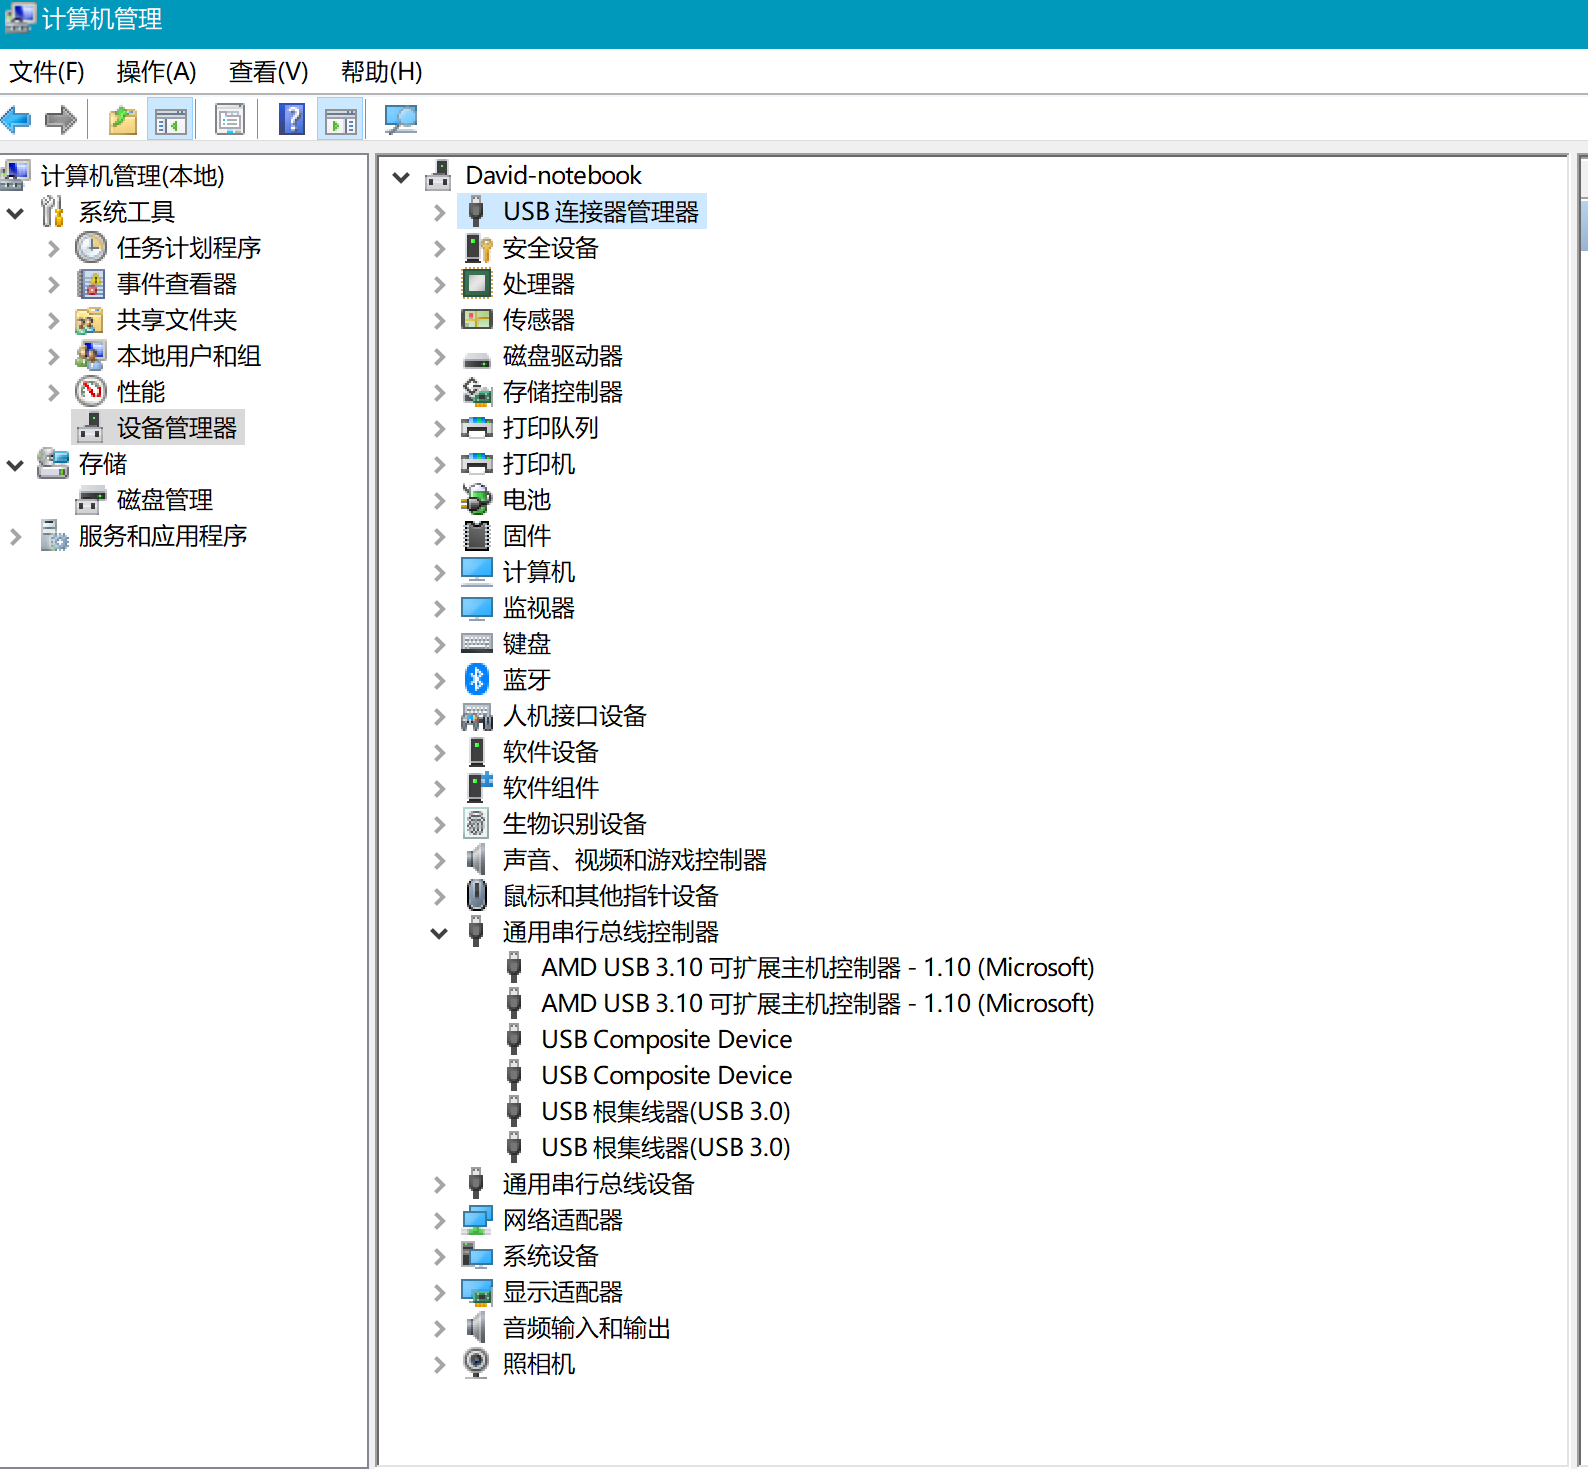Select 计算机管理(本地) root item
Viewport: 1588px width, 1469px height.
coord(132,176)
